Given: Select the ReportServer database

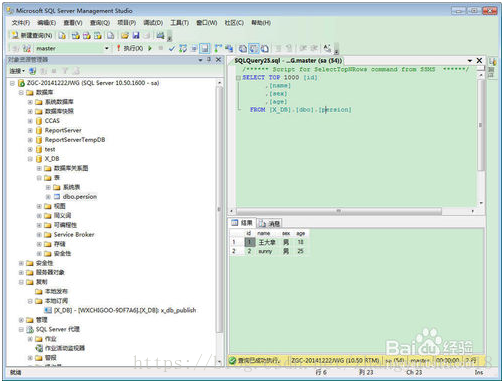Looking at the screenshot, I should click(x=63, y=130).
